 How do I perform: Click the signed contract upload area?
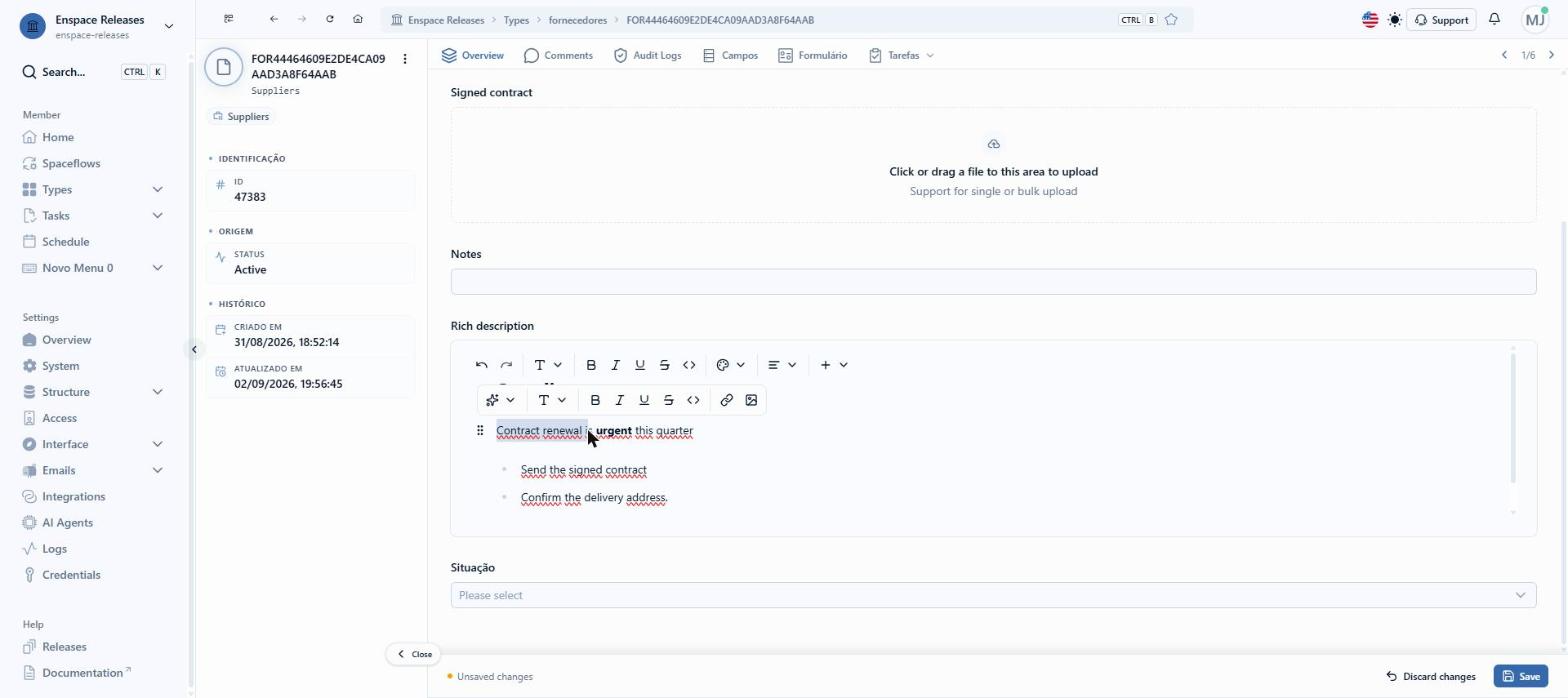point(993,165)
